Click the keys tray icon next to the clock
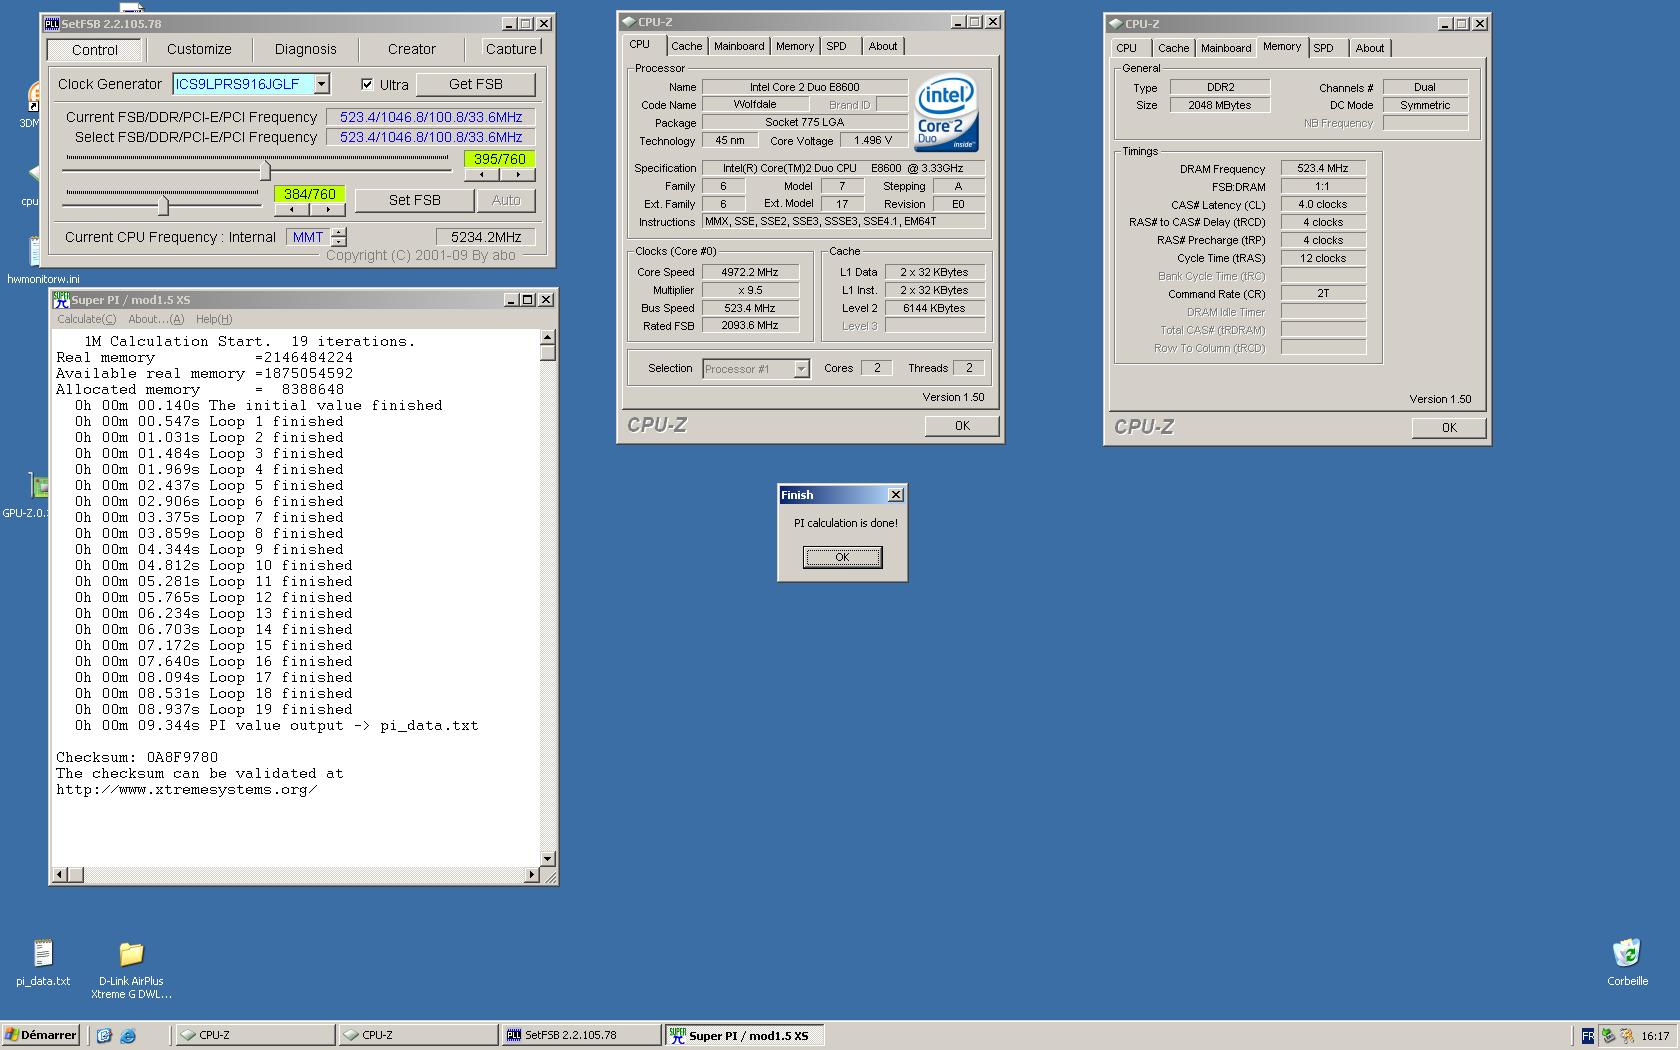Screen dimensions: 1680x1050 pyautogui.click(x=1627, y=1036)
